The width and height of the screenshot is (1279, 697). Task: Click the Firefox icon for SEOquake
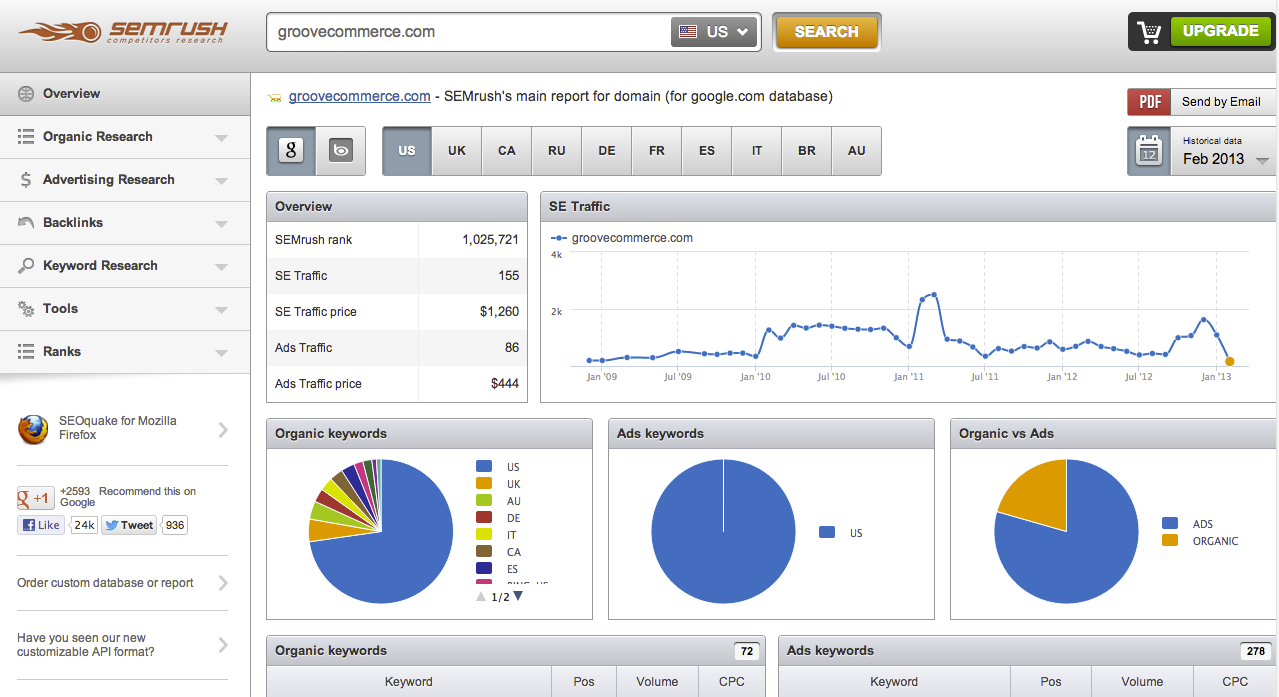tap(33, 429)
